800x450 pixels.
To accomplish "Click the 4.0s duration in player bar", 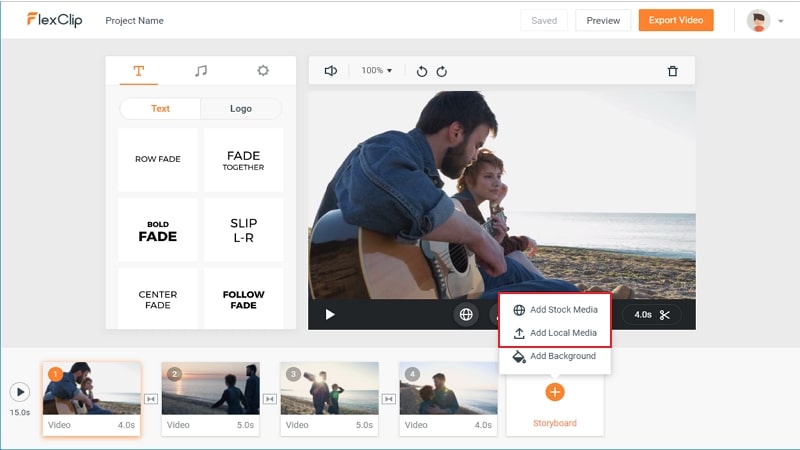I will pyautogui.click(x=642, y=315).
